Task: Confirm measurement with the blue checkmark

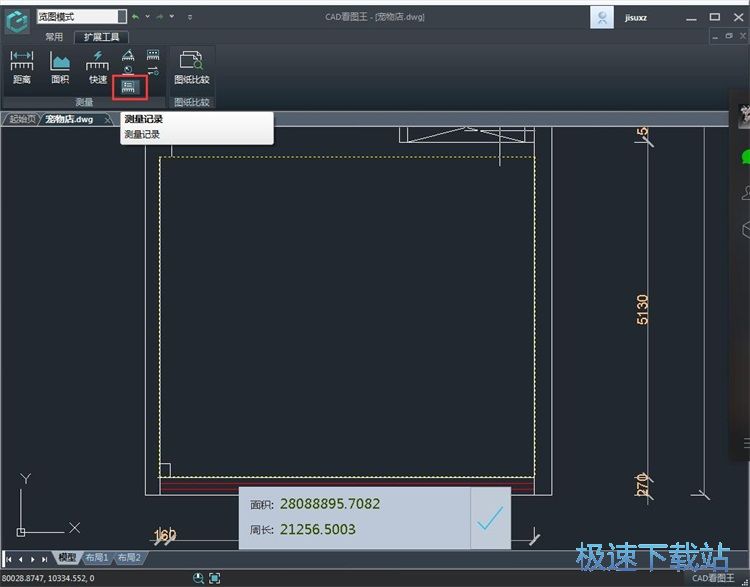Action: pyautogui.click(x=489, y=518)
